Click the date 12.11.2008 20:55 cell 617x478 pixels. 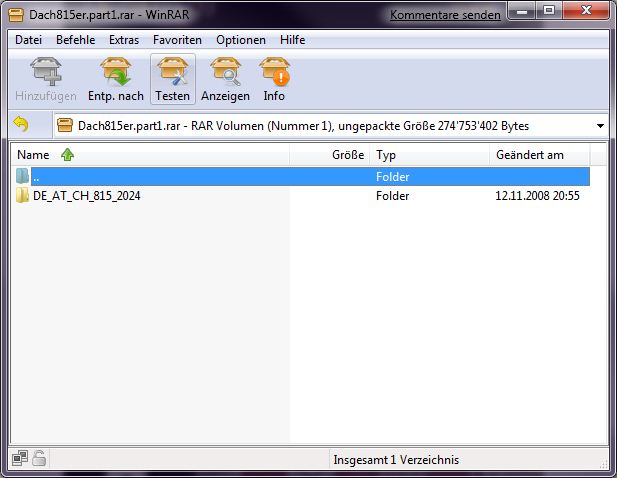[537, 196]
